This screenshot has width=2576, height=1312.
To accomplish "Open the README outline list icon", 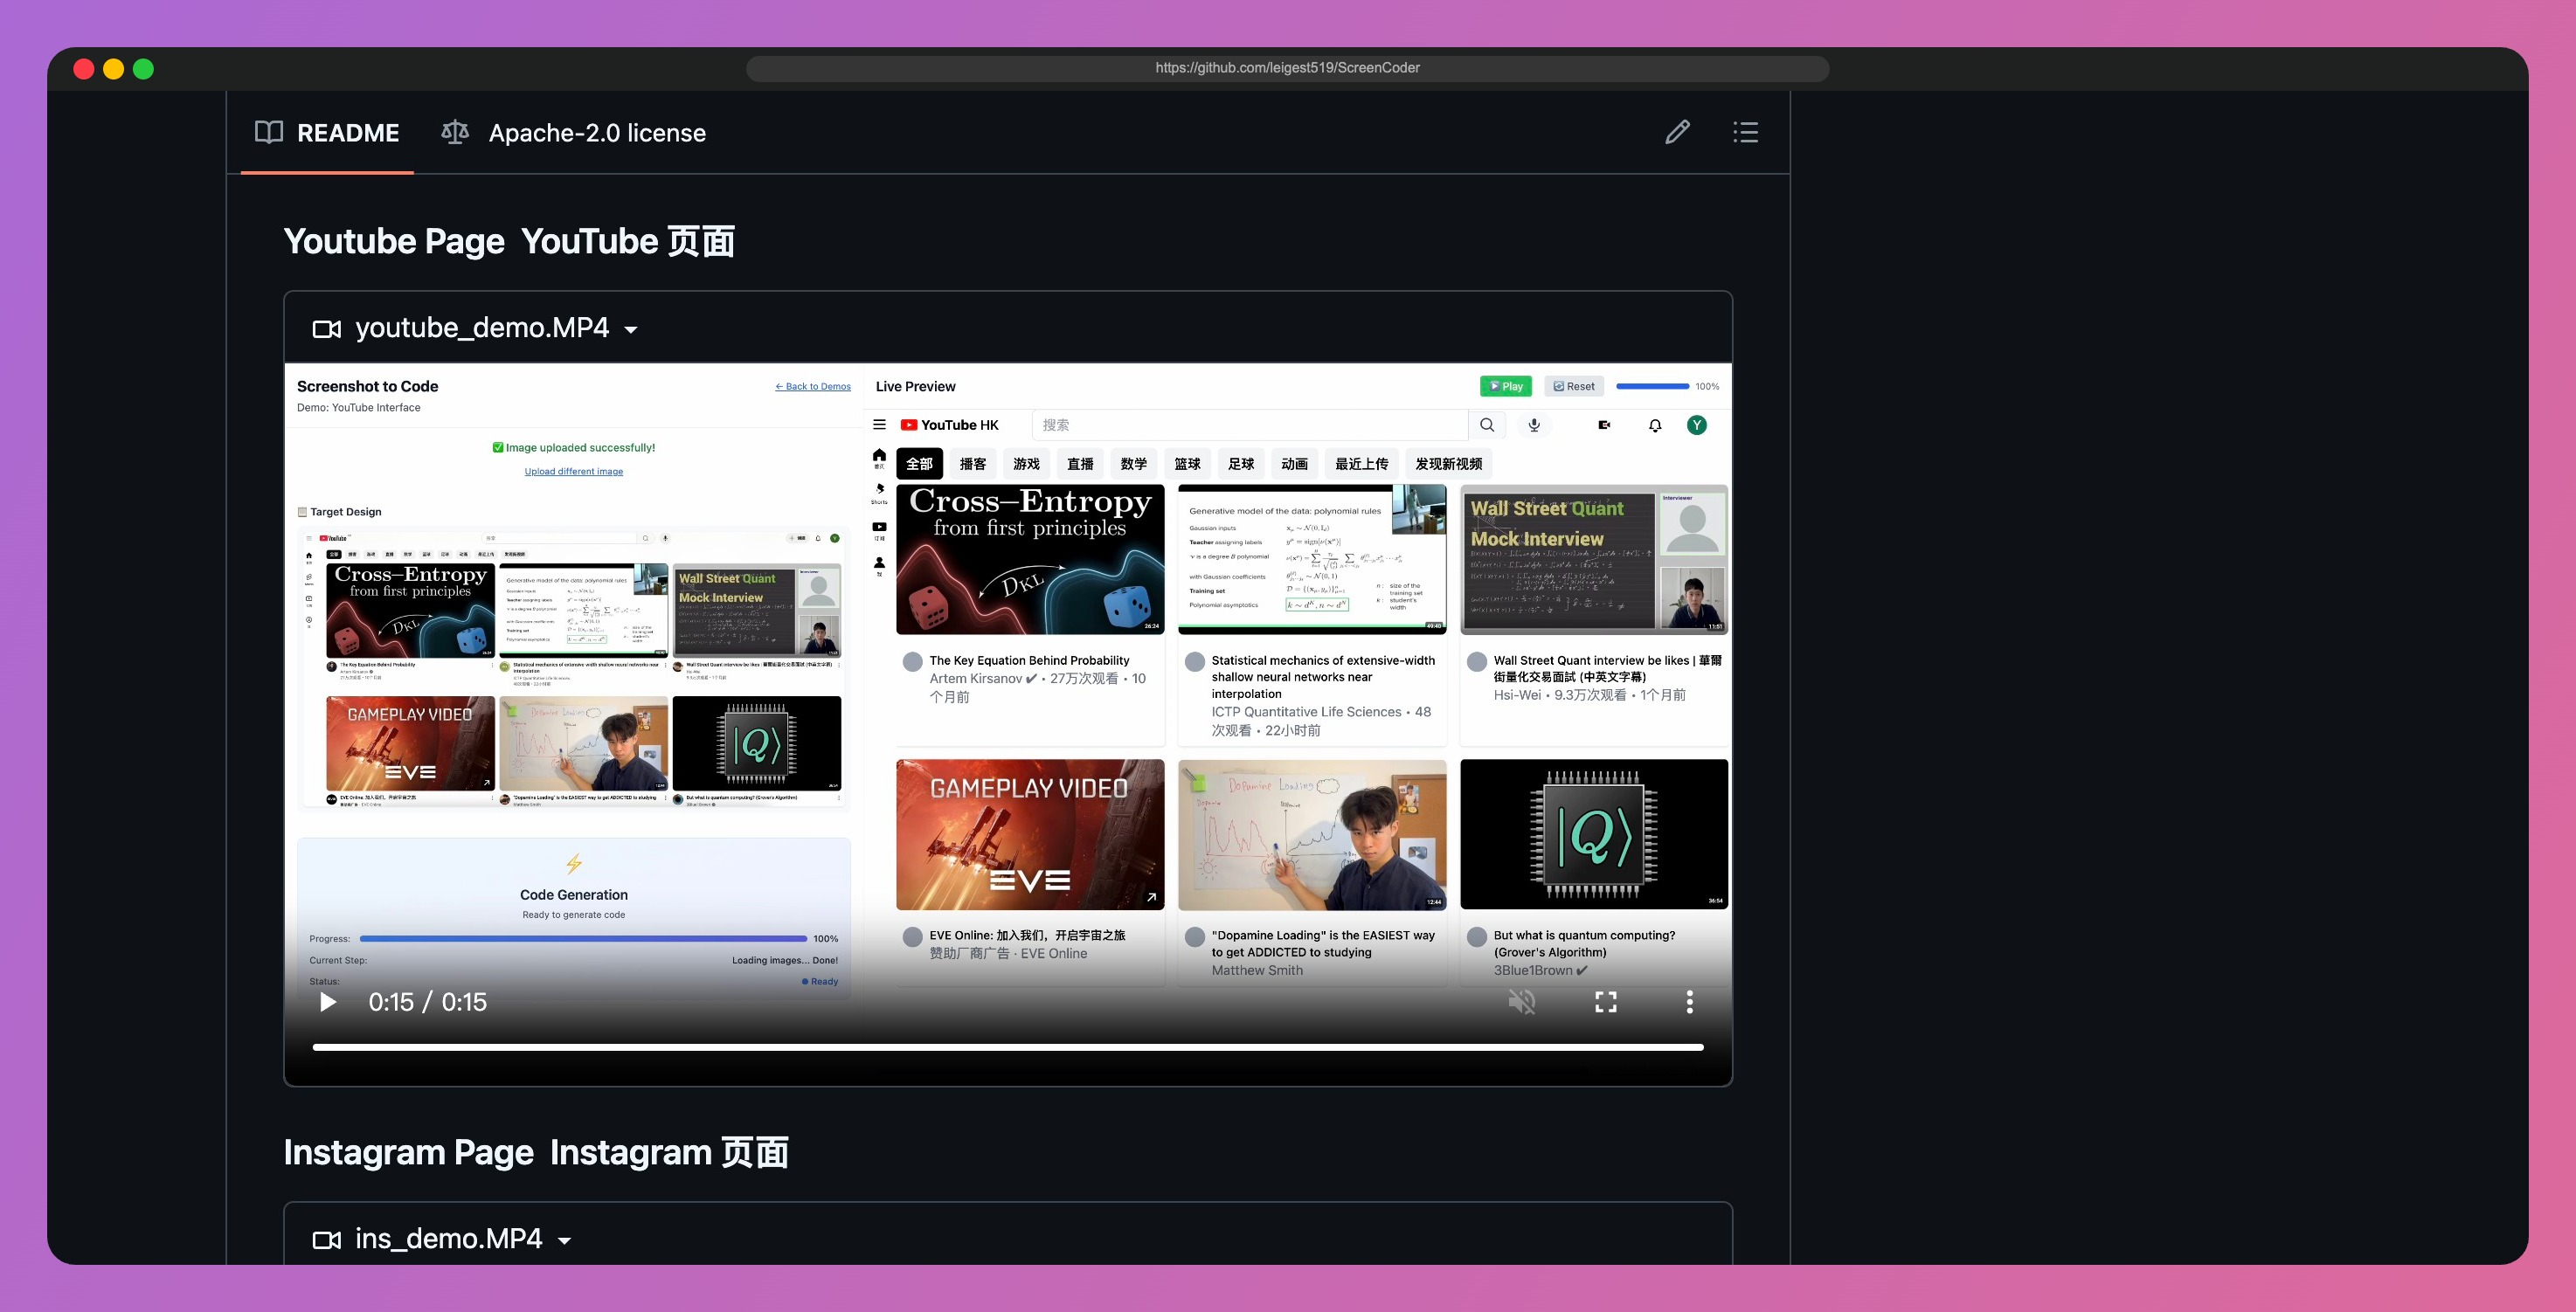I will pos(1745,132).
